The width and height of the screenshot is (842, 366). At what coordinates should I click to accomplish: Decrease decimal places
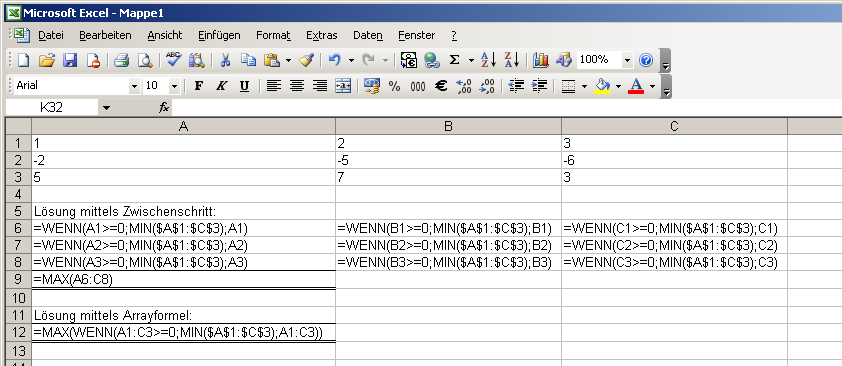click(487, 86)
